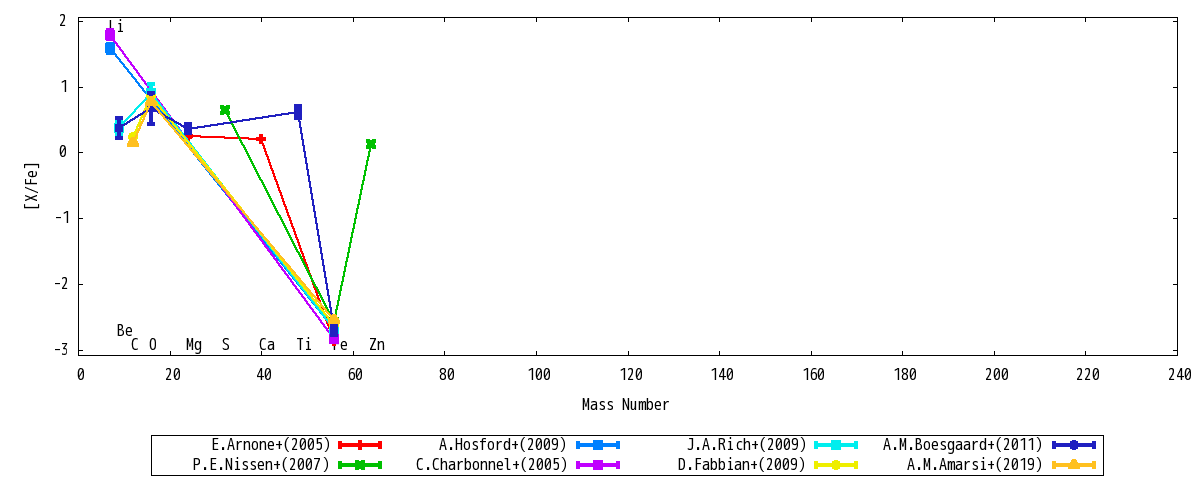Viewport: 1200px width, 480px height.
Task: Click the Mass Number axis label
Action: tap(626, 405)
